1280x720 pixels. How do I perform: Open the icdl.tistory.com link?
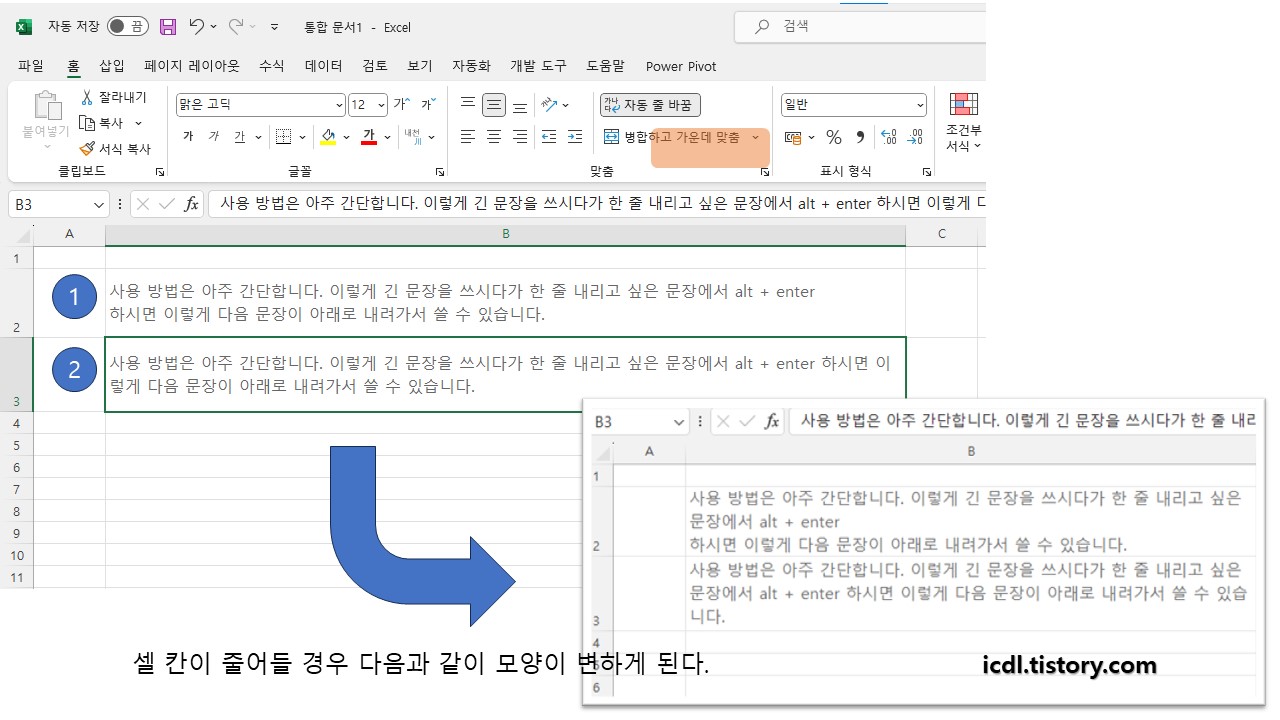1069,664
